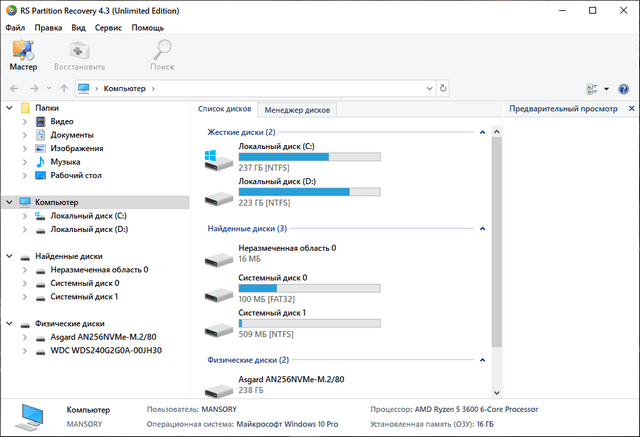Click the Поиск magnifier tool
Image resolution: width=640 pixels, height=437 pixels.
(x=162, y=54)
